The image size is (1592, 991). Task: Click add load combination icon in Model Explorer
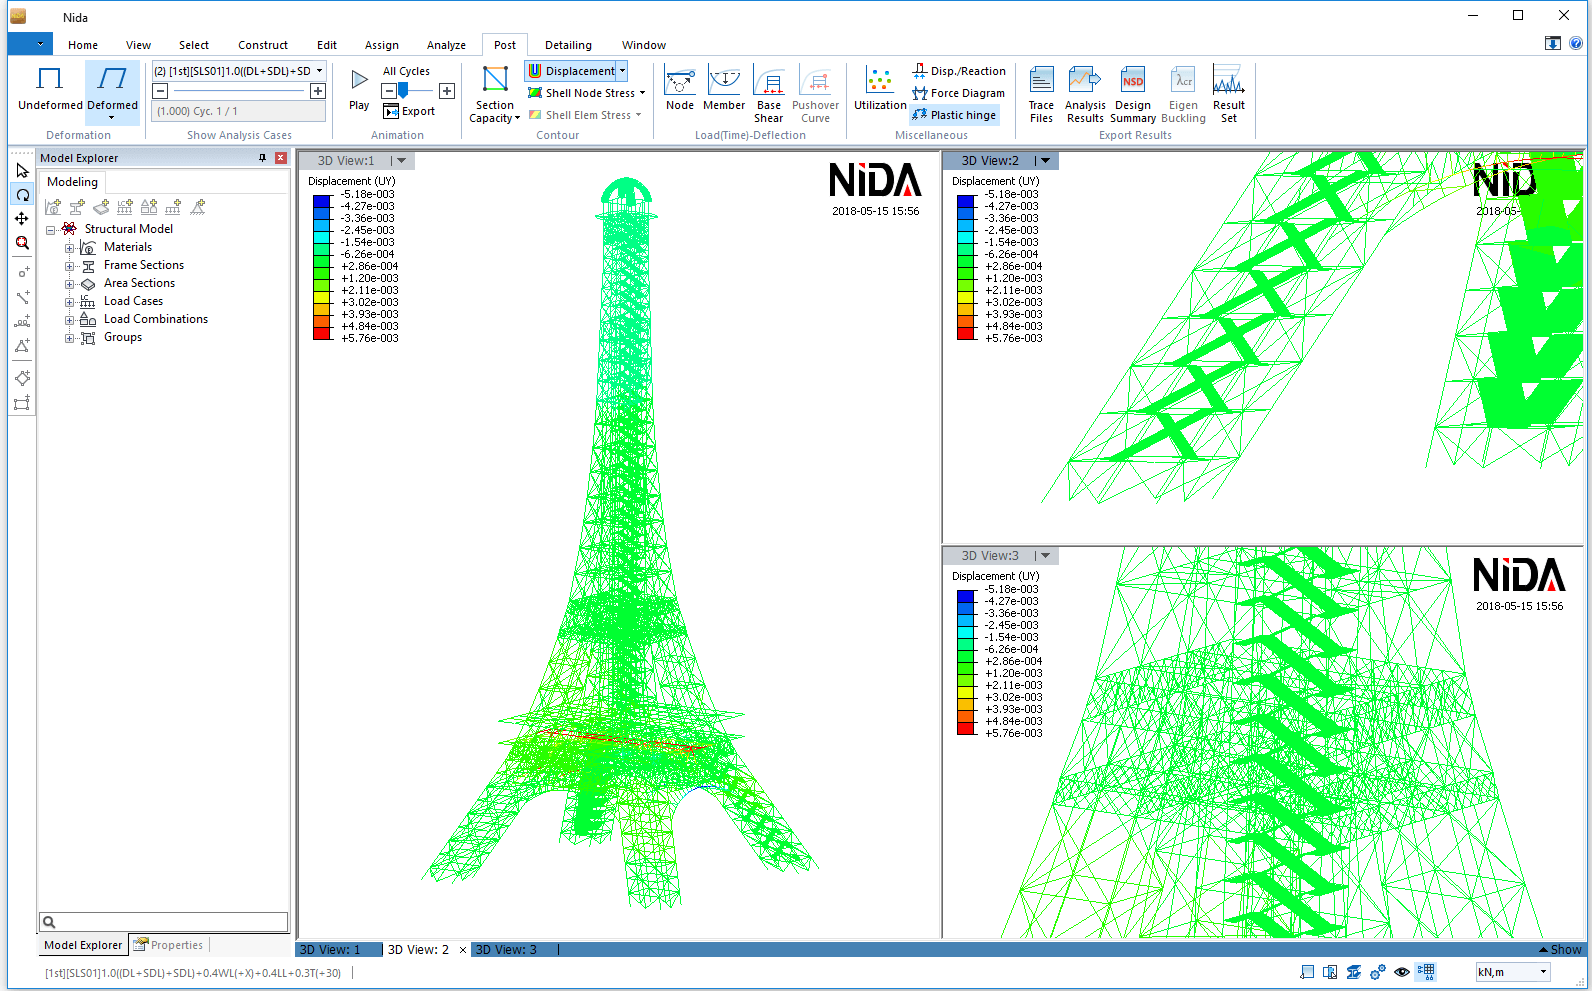pyautogui.click(x=149, y=207)
